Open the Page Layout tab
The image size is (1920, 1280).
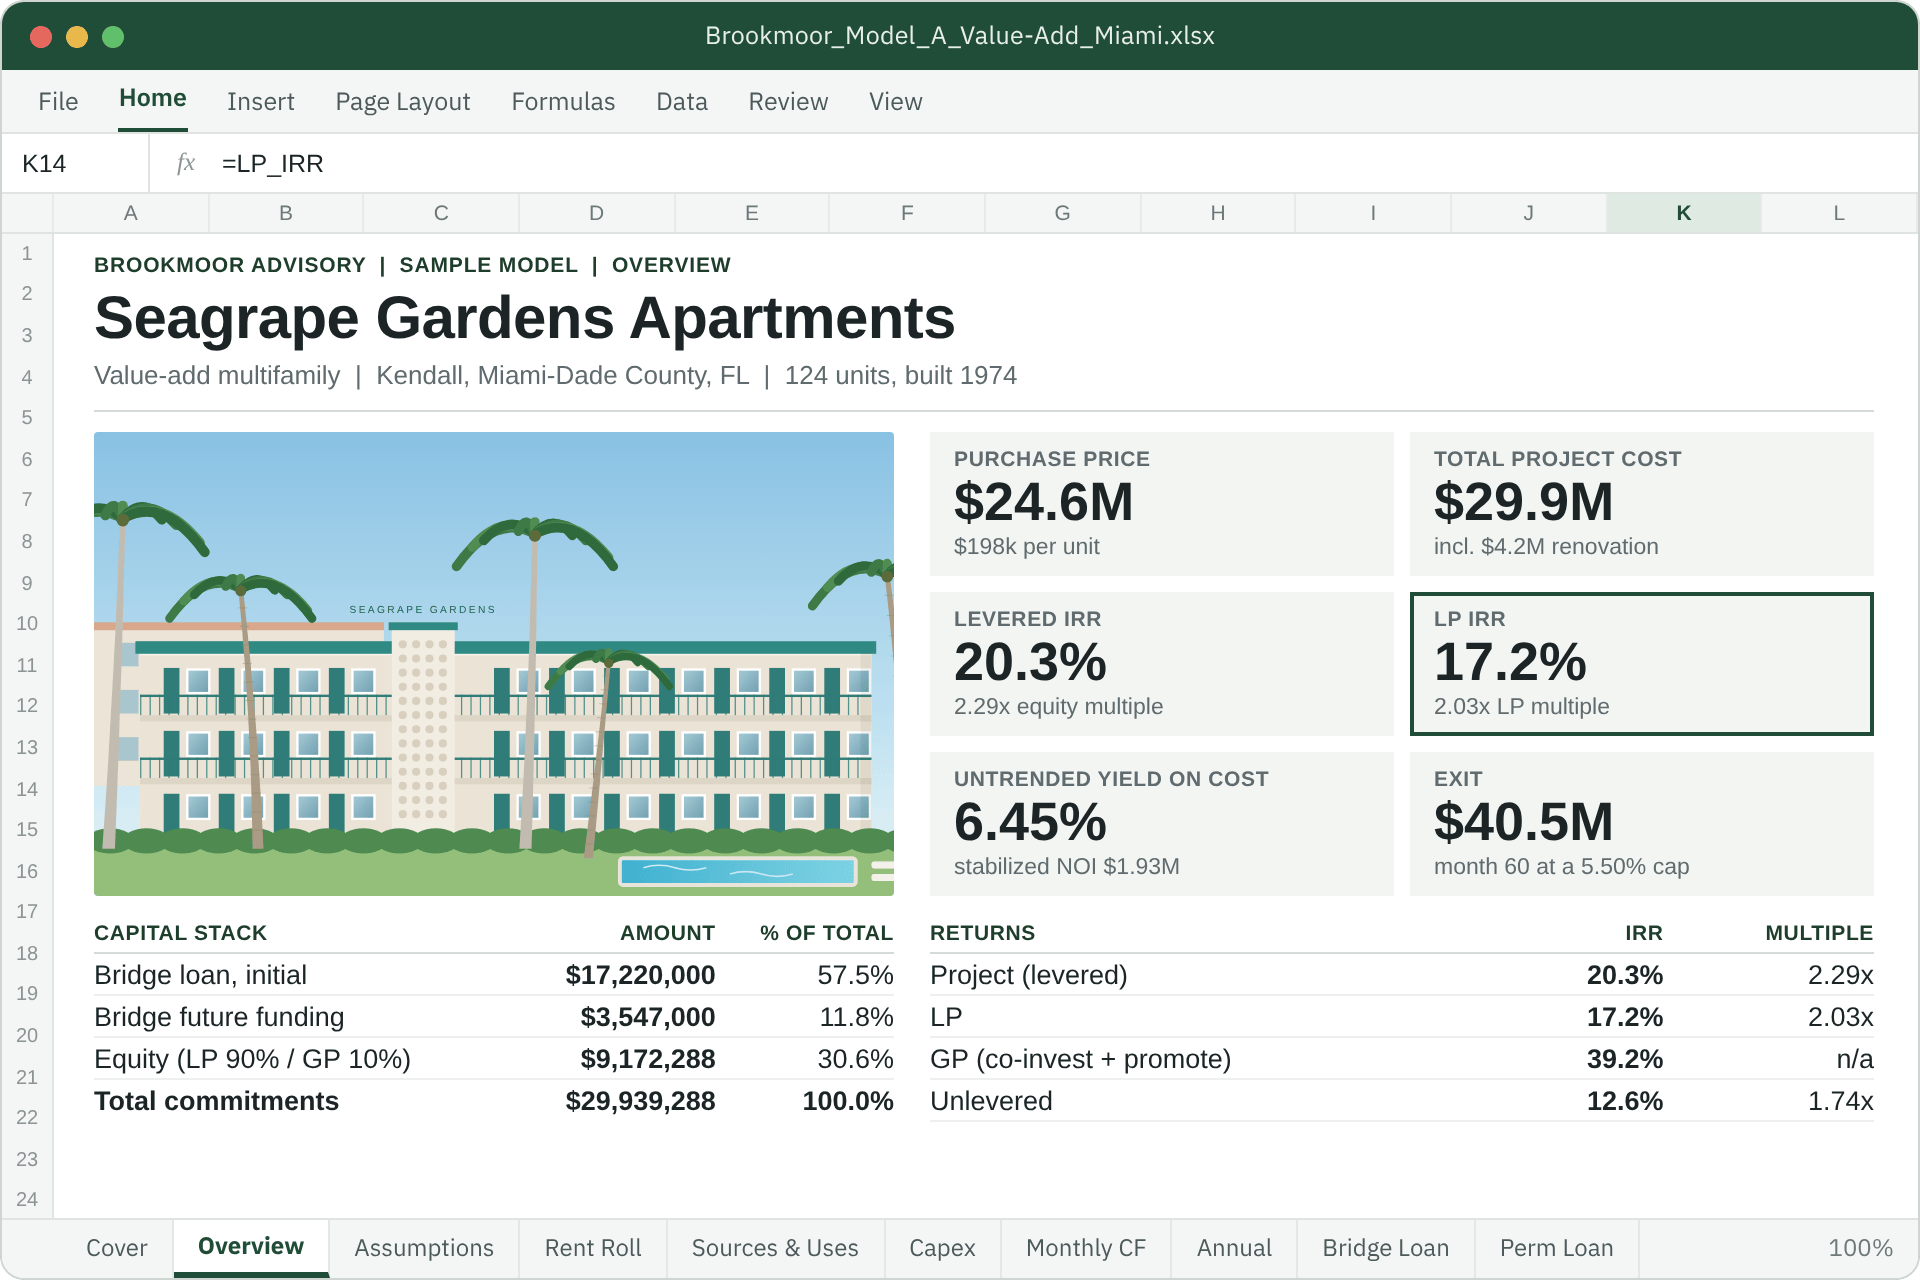point(403,101)
